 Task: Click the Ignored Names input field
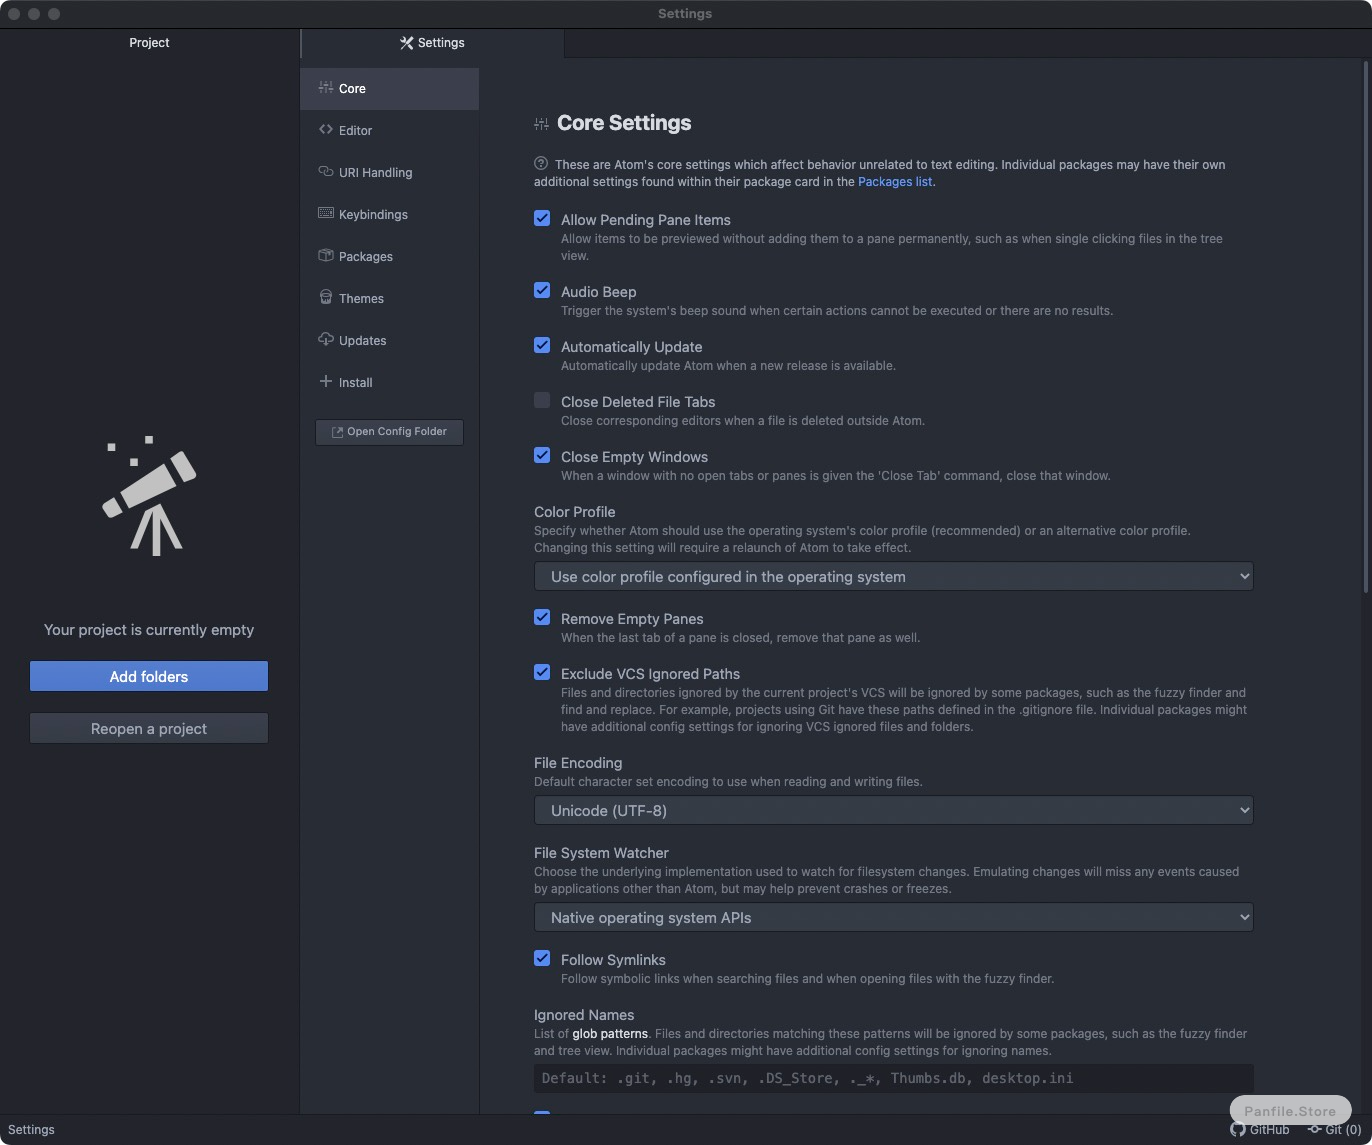click(x=893, y=1078)
